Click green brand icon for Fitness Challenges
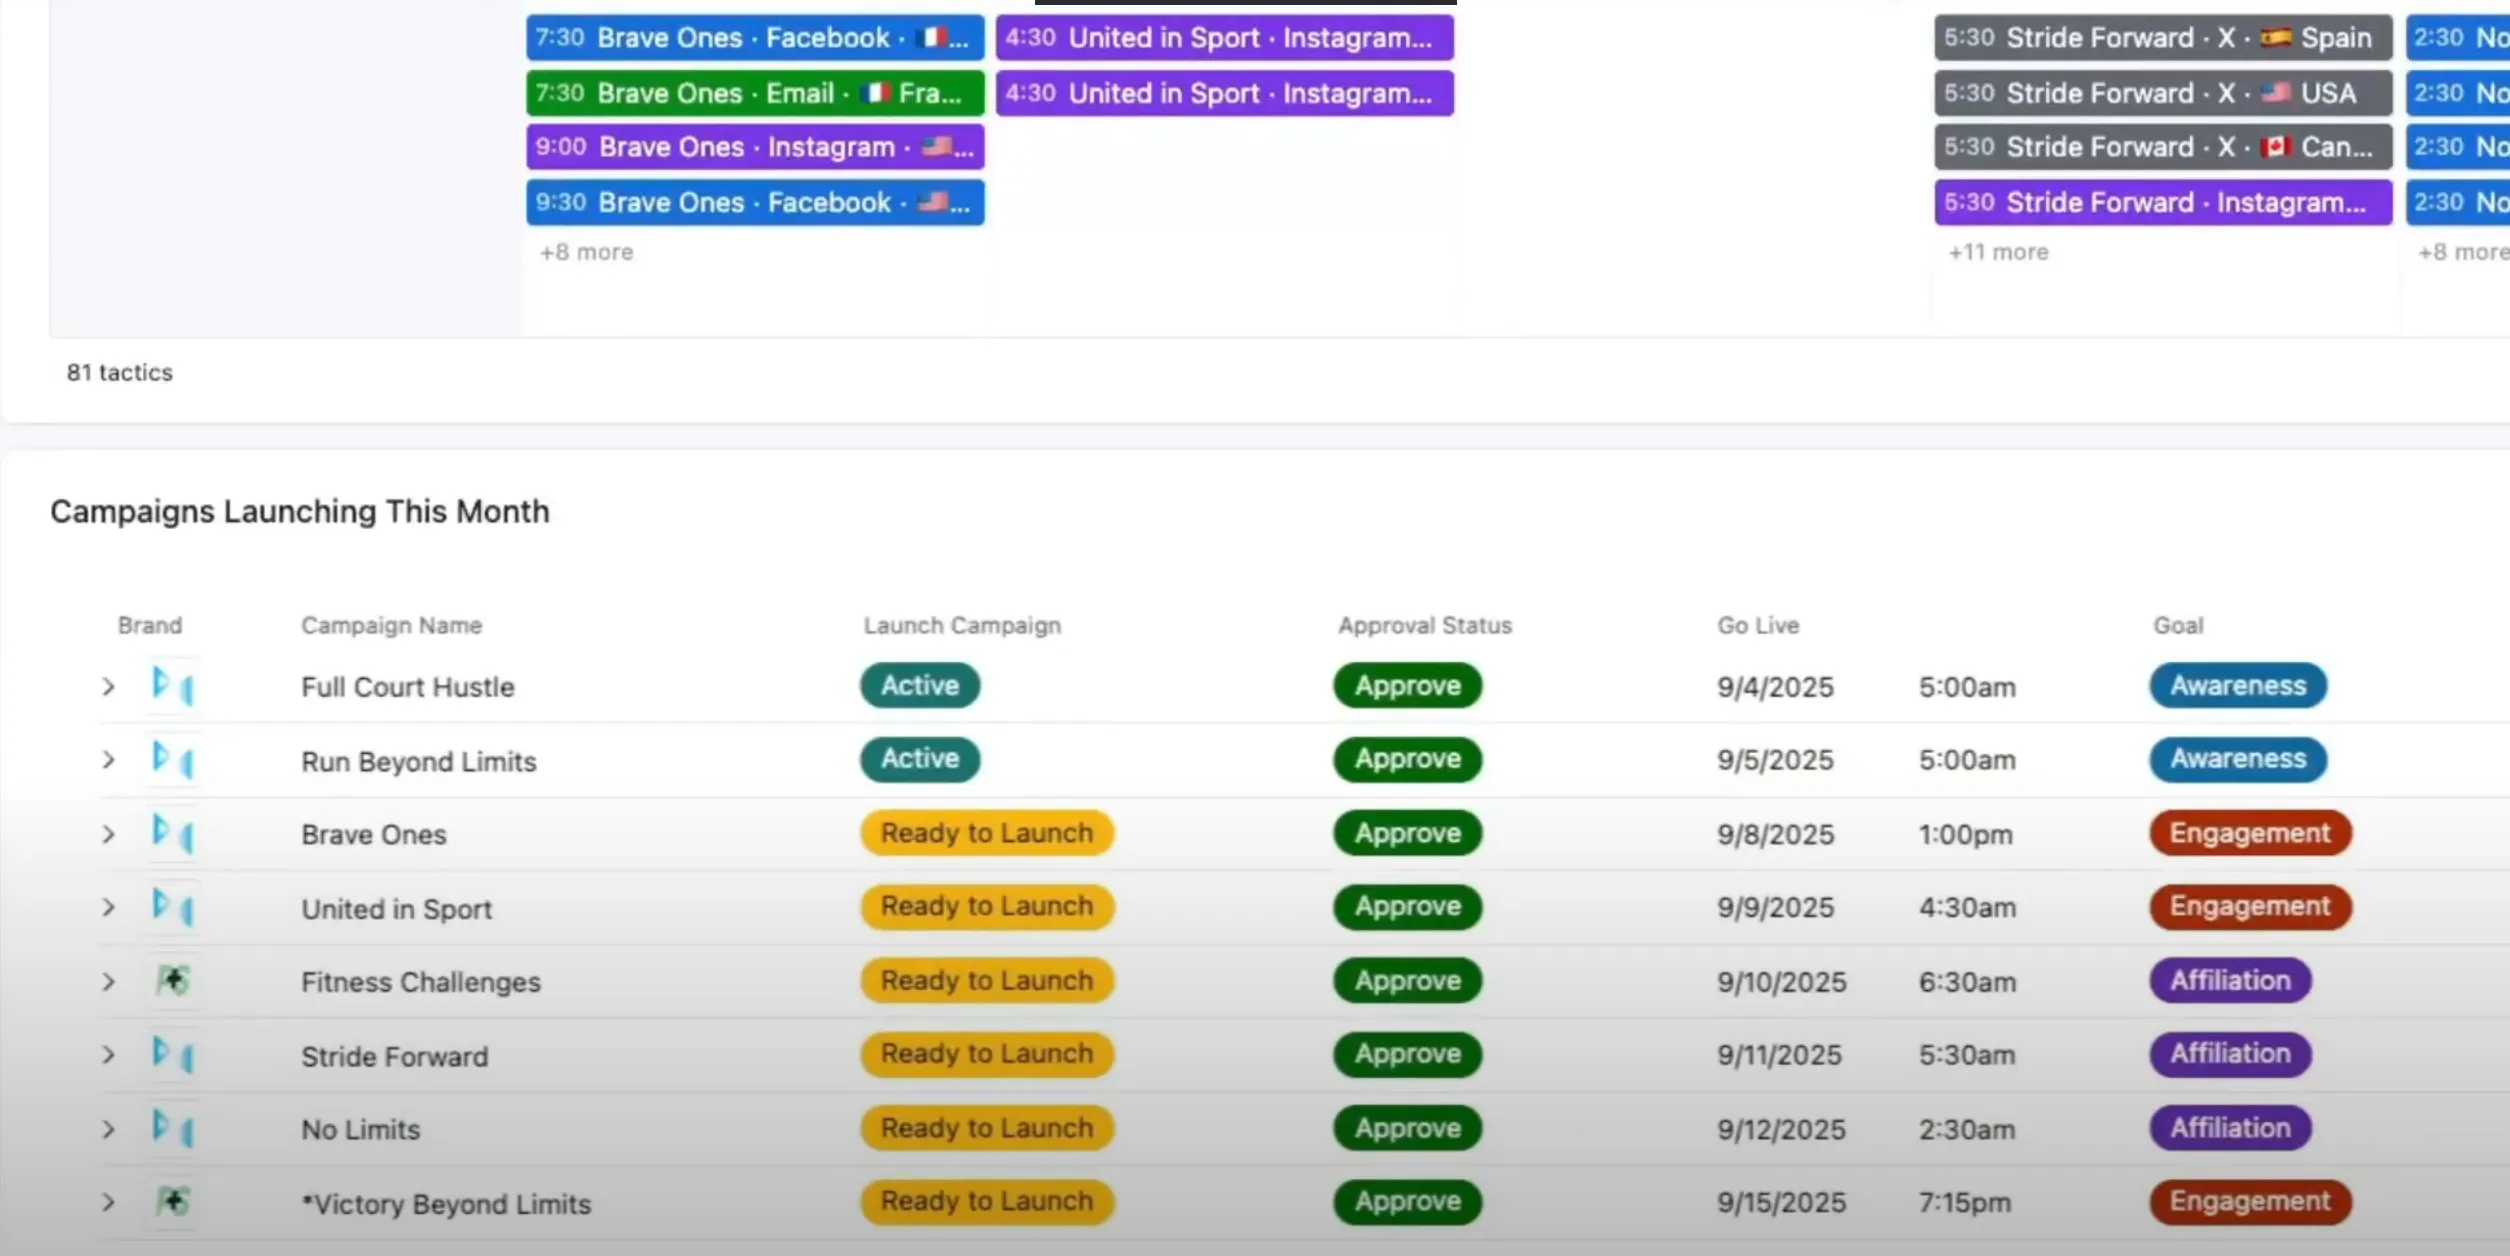 click(x=172, y=981)
